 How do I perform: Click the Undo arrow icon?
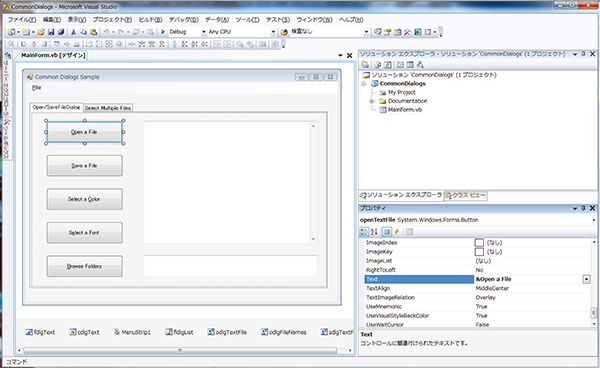coord(106,32)
